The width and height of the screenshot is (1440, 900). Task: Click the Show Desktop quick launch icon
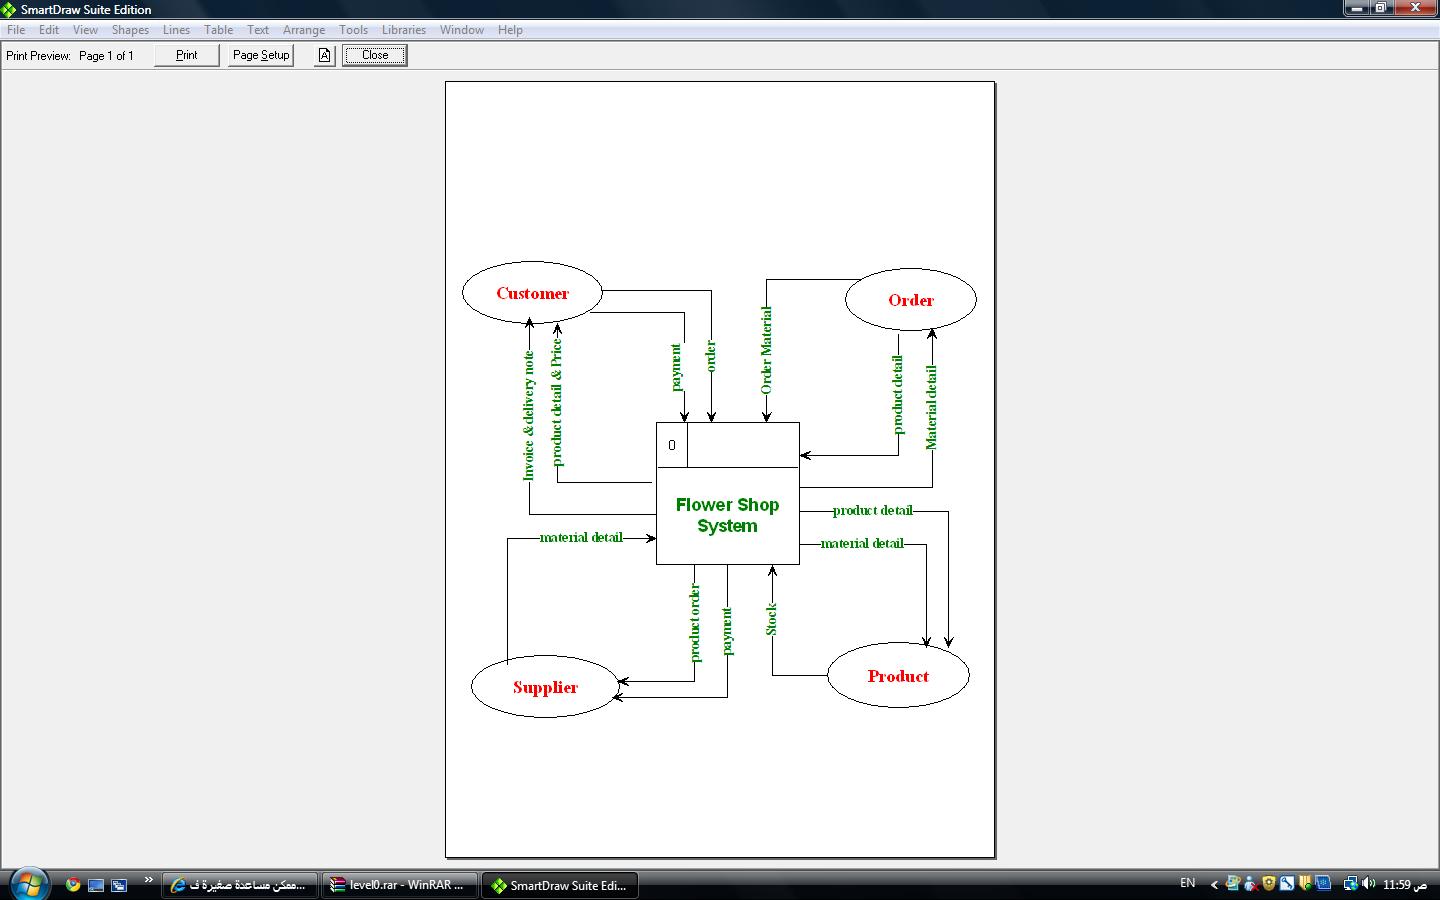click(x=96, y=885)
